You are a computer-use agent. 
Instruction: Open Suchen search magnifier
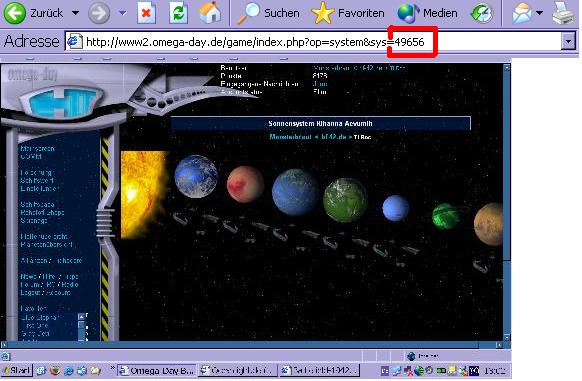click(248, 13)
